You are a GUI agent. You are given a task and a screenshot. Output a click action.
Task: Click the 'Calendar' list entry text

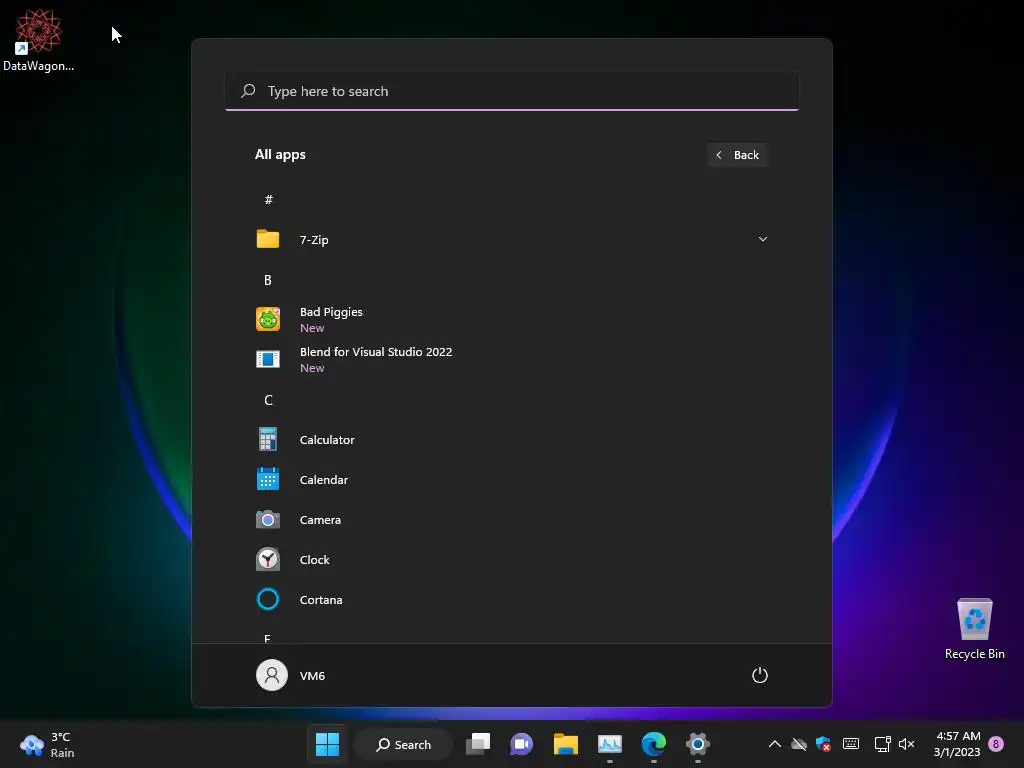pyautogui.click(x=324, y=479)
